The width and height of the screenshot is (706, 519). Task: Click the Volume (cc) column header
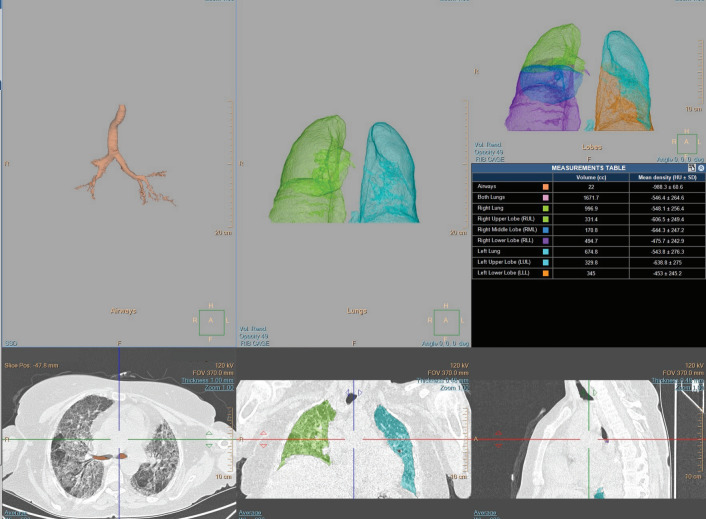tap(593, 176)
